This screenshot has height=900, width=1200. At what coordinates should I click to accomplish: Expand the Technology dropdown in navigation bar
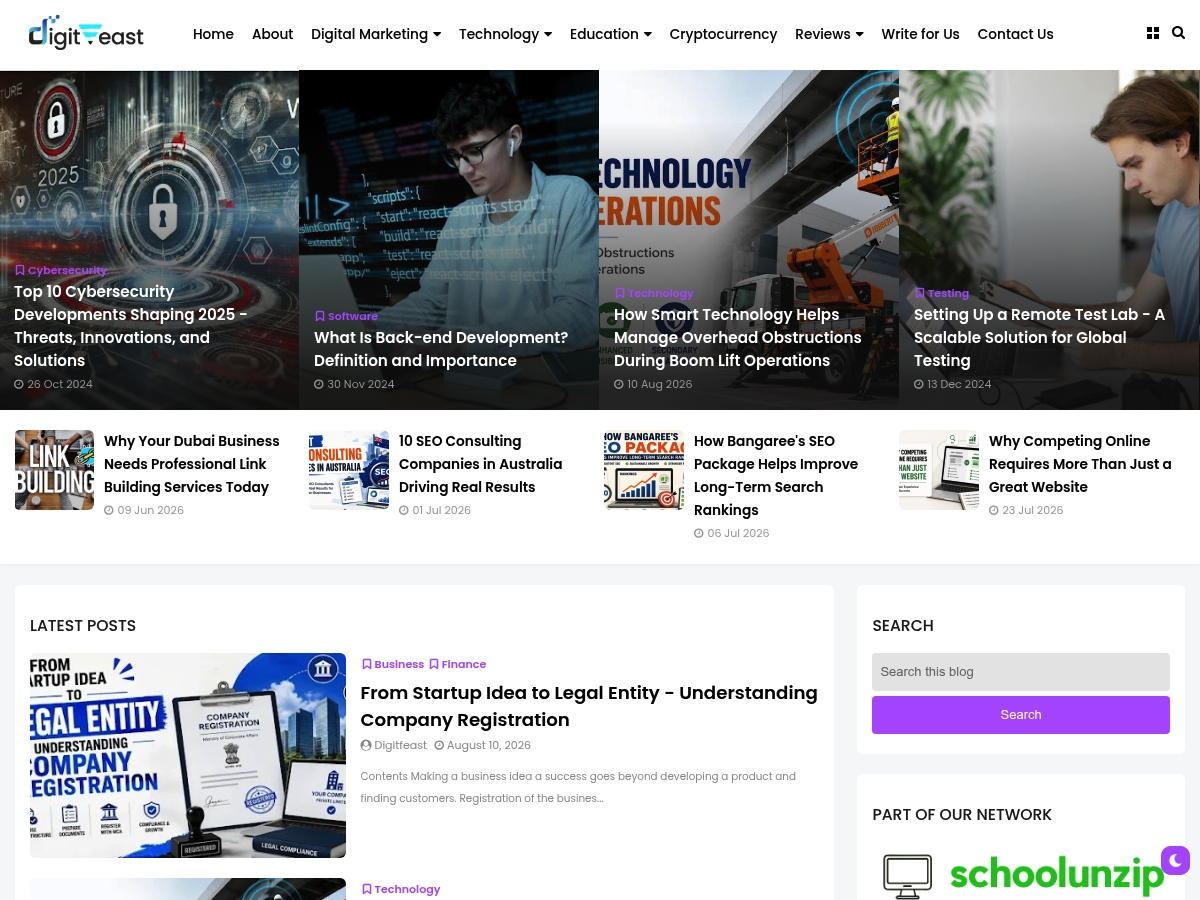pyautogui.click(x=505, y=34)
